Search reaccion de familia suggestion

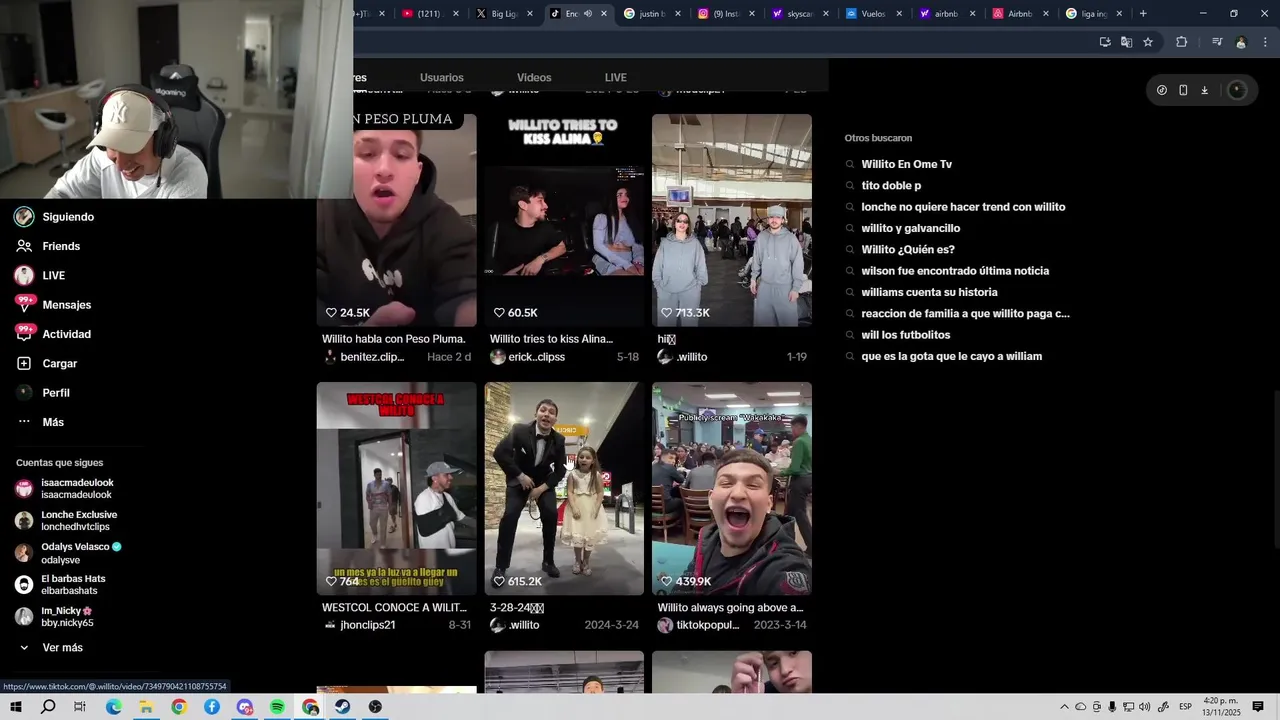(965, 314)
